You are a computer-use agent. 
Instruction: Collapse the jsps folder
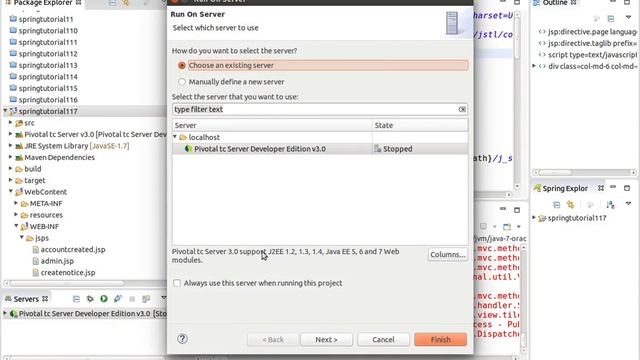point(22,238)
